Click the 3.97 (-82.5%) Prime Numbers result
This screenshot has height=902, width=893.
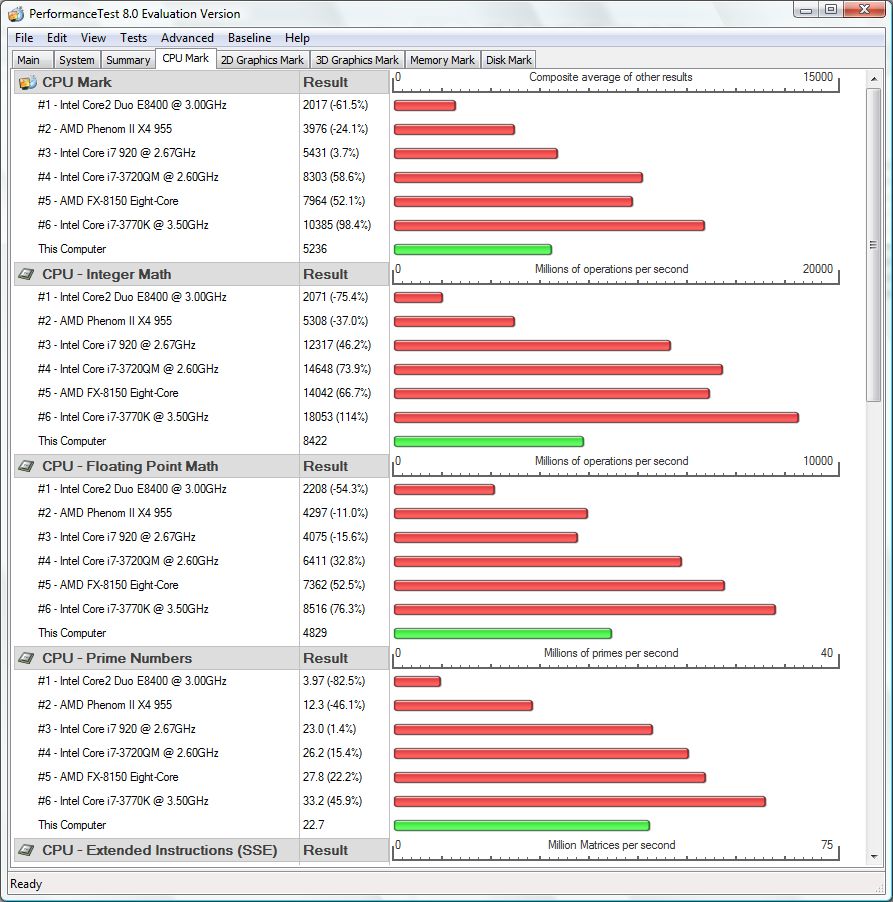[334, 681]
